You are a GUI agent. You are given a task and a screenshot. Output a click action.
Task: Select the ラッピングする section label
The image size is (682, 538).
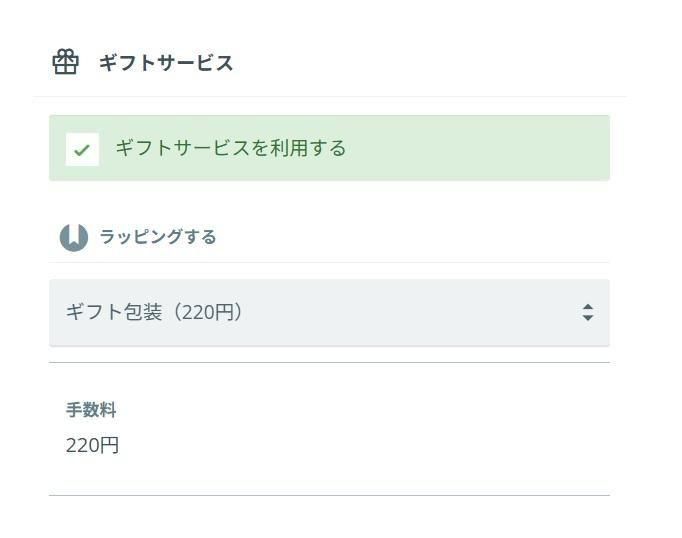158,237
